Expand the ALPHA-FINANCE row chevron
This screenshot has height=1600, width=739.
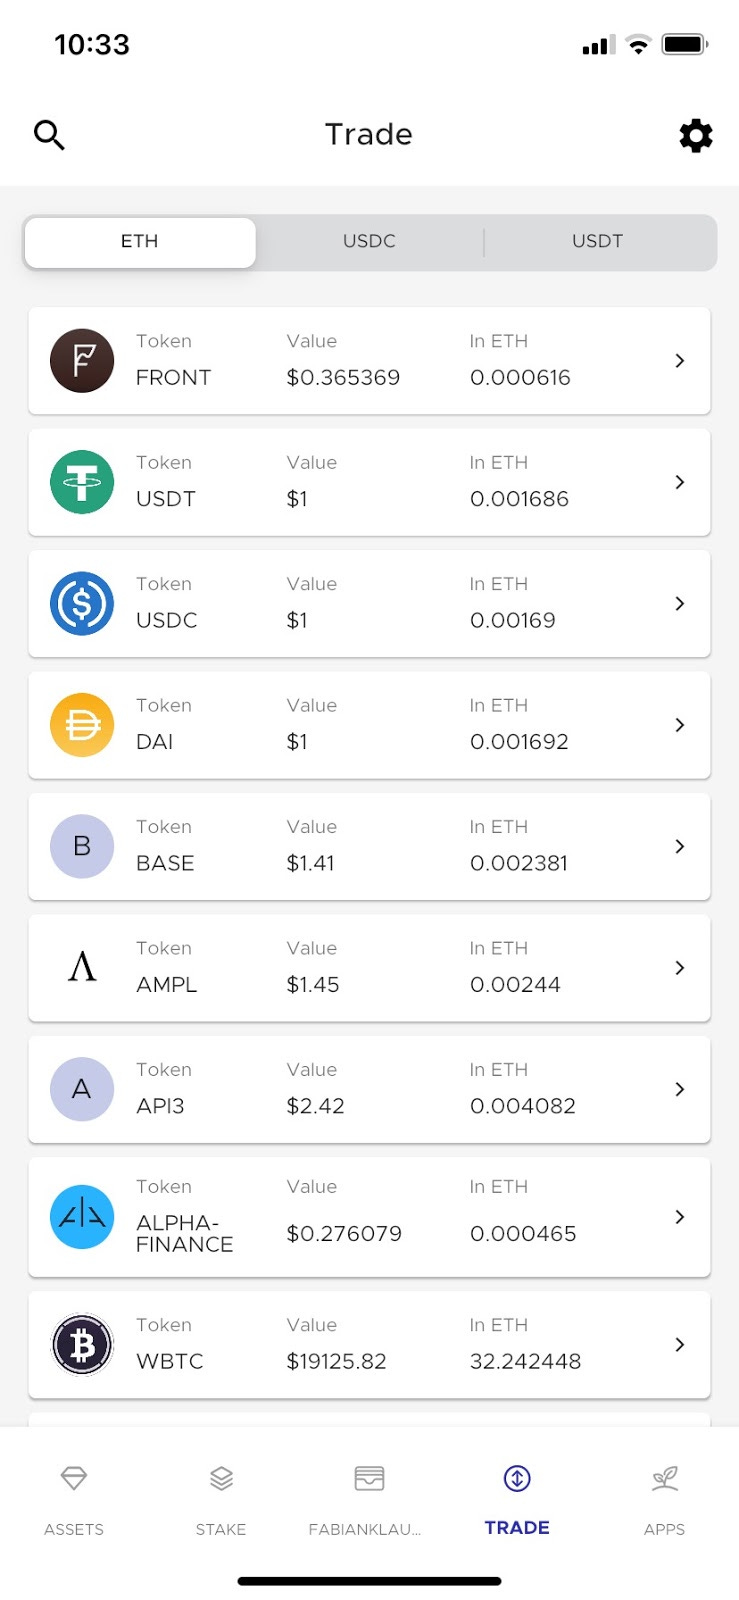(x=680, y=1217)
